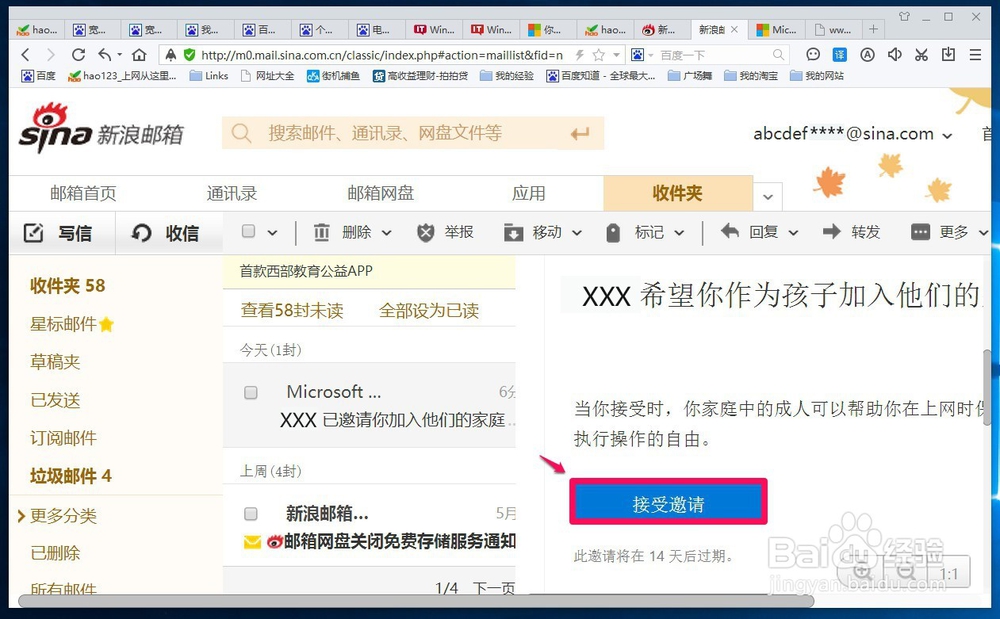The width and height of the screenshot is (1000, 619).
Task: Open the chat bubble toolbar icon
Action: click(812, 55)
